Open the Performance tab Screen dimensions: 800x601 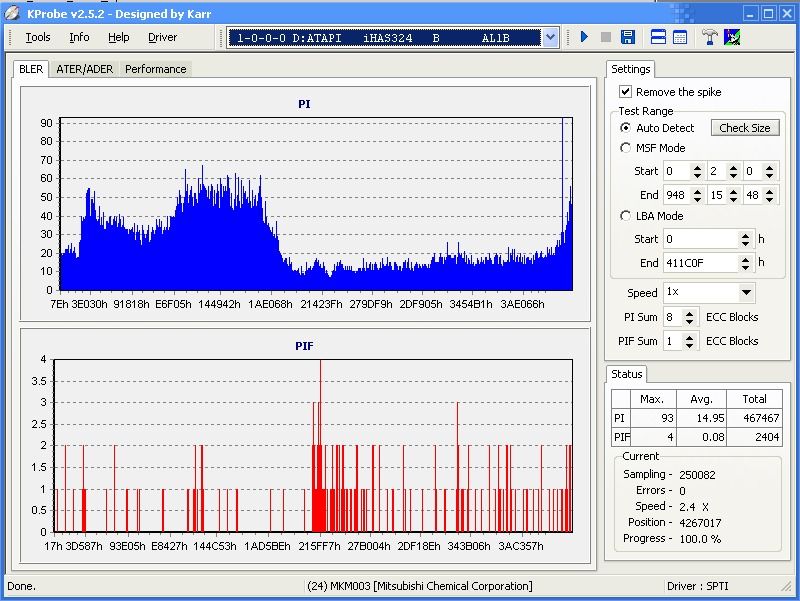pyautogui.click(x=155, y=69)
